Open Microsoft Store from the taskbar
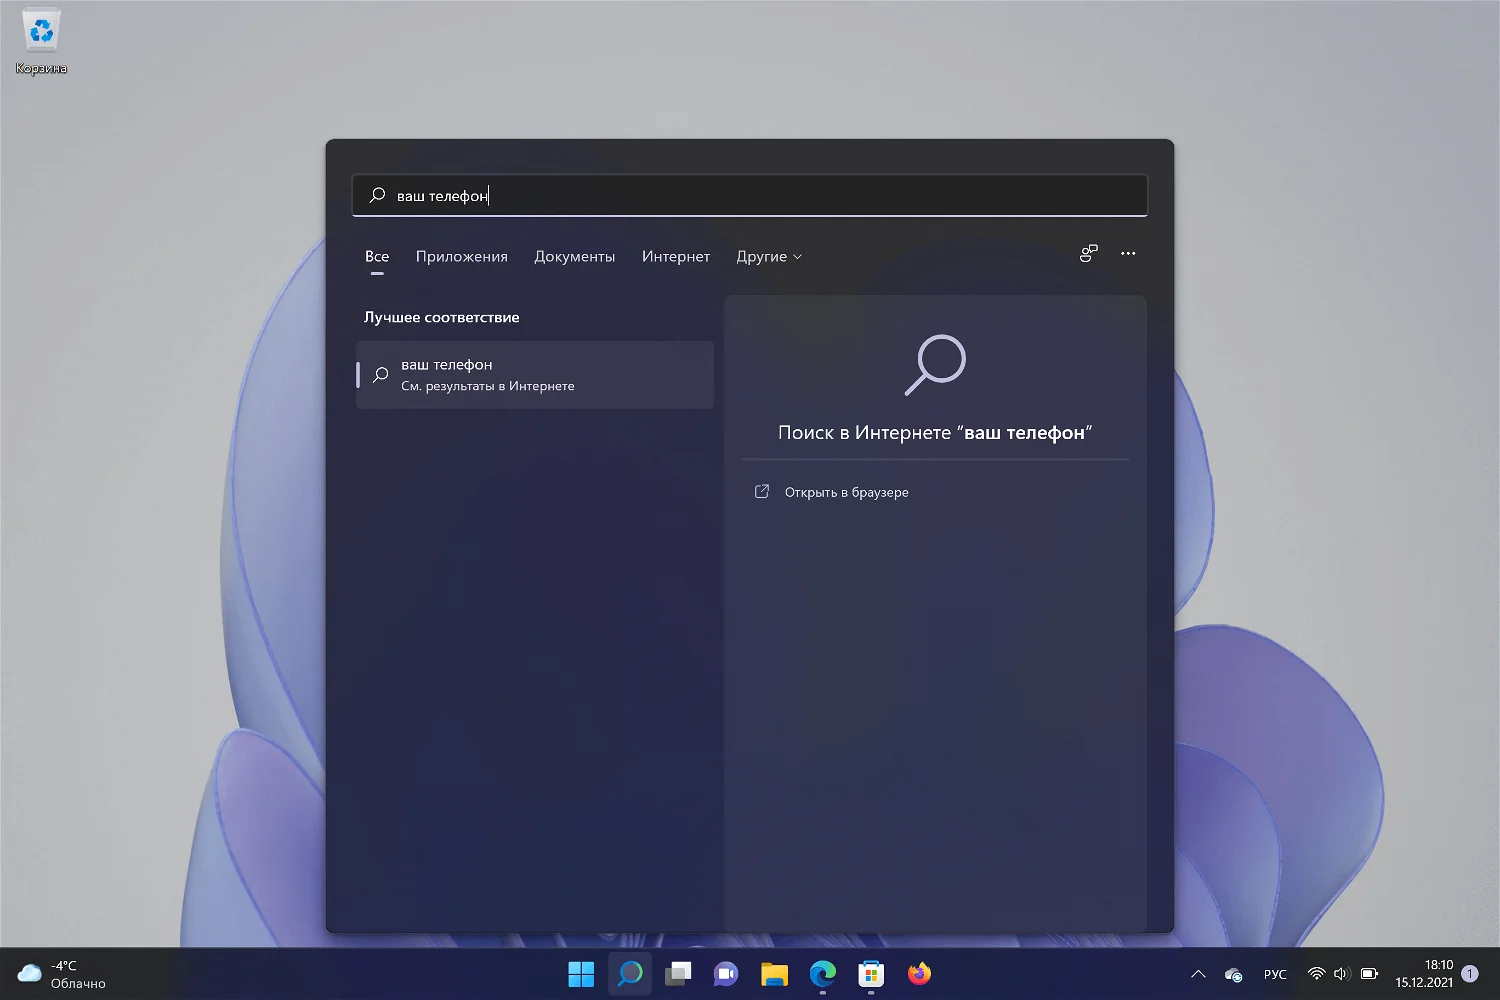 (x=871, y=974)
